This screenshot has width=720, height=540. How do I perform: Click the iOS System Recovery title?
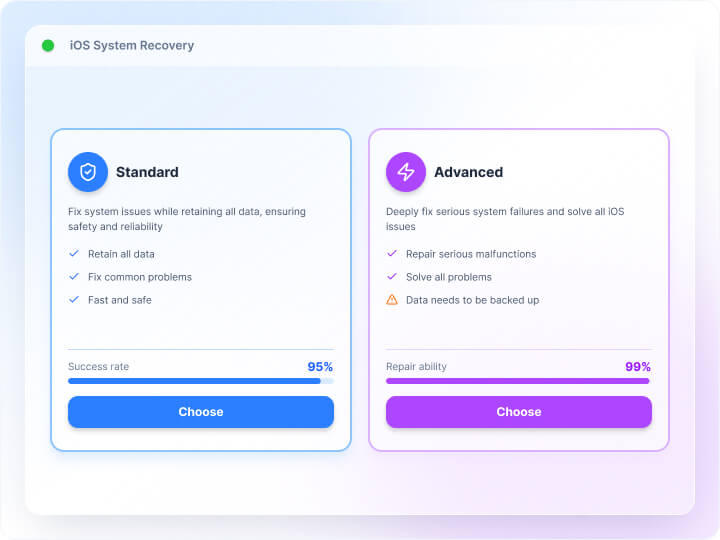click(132, 45)
